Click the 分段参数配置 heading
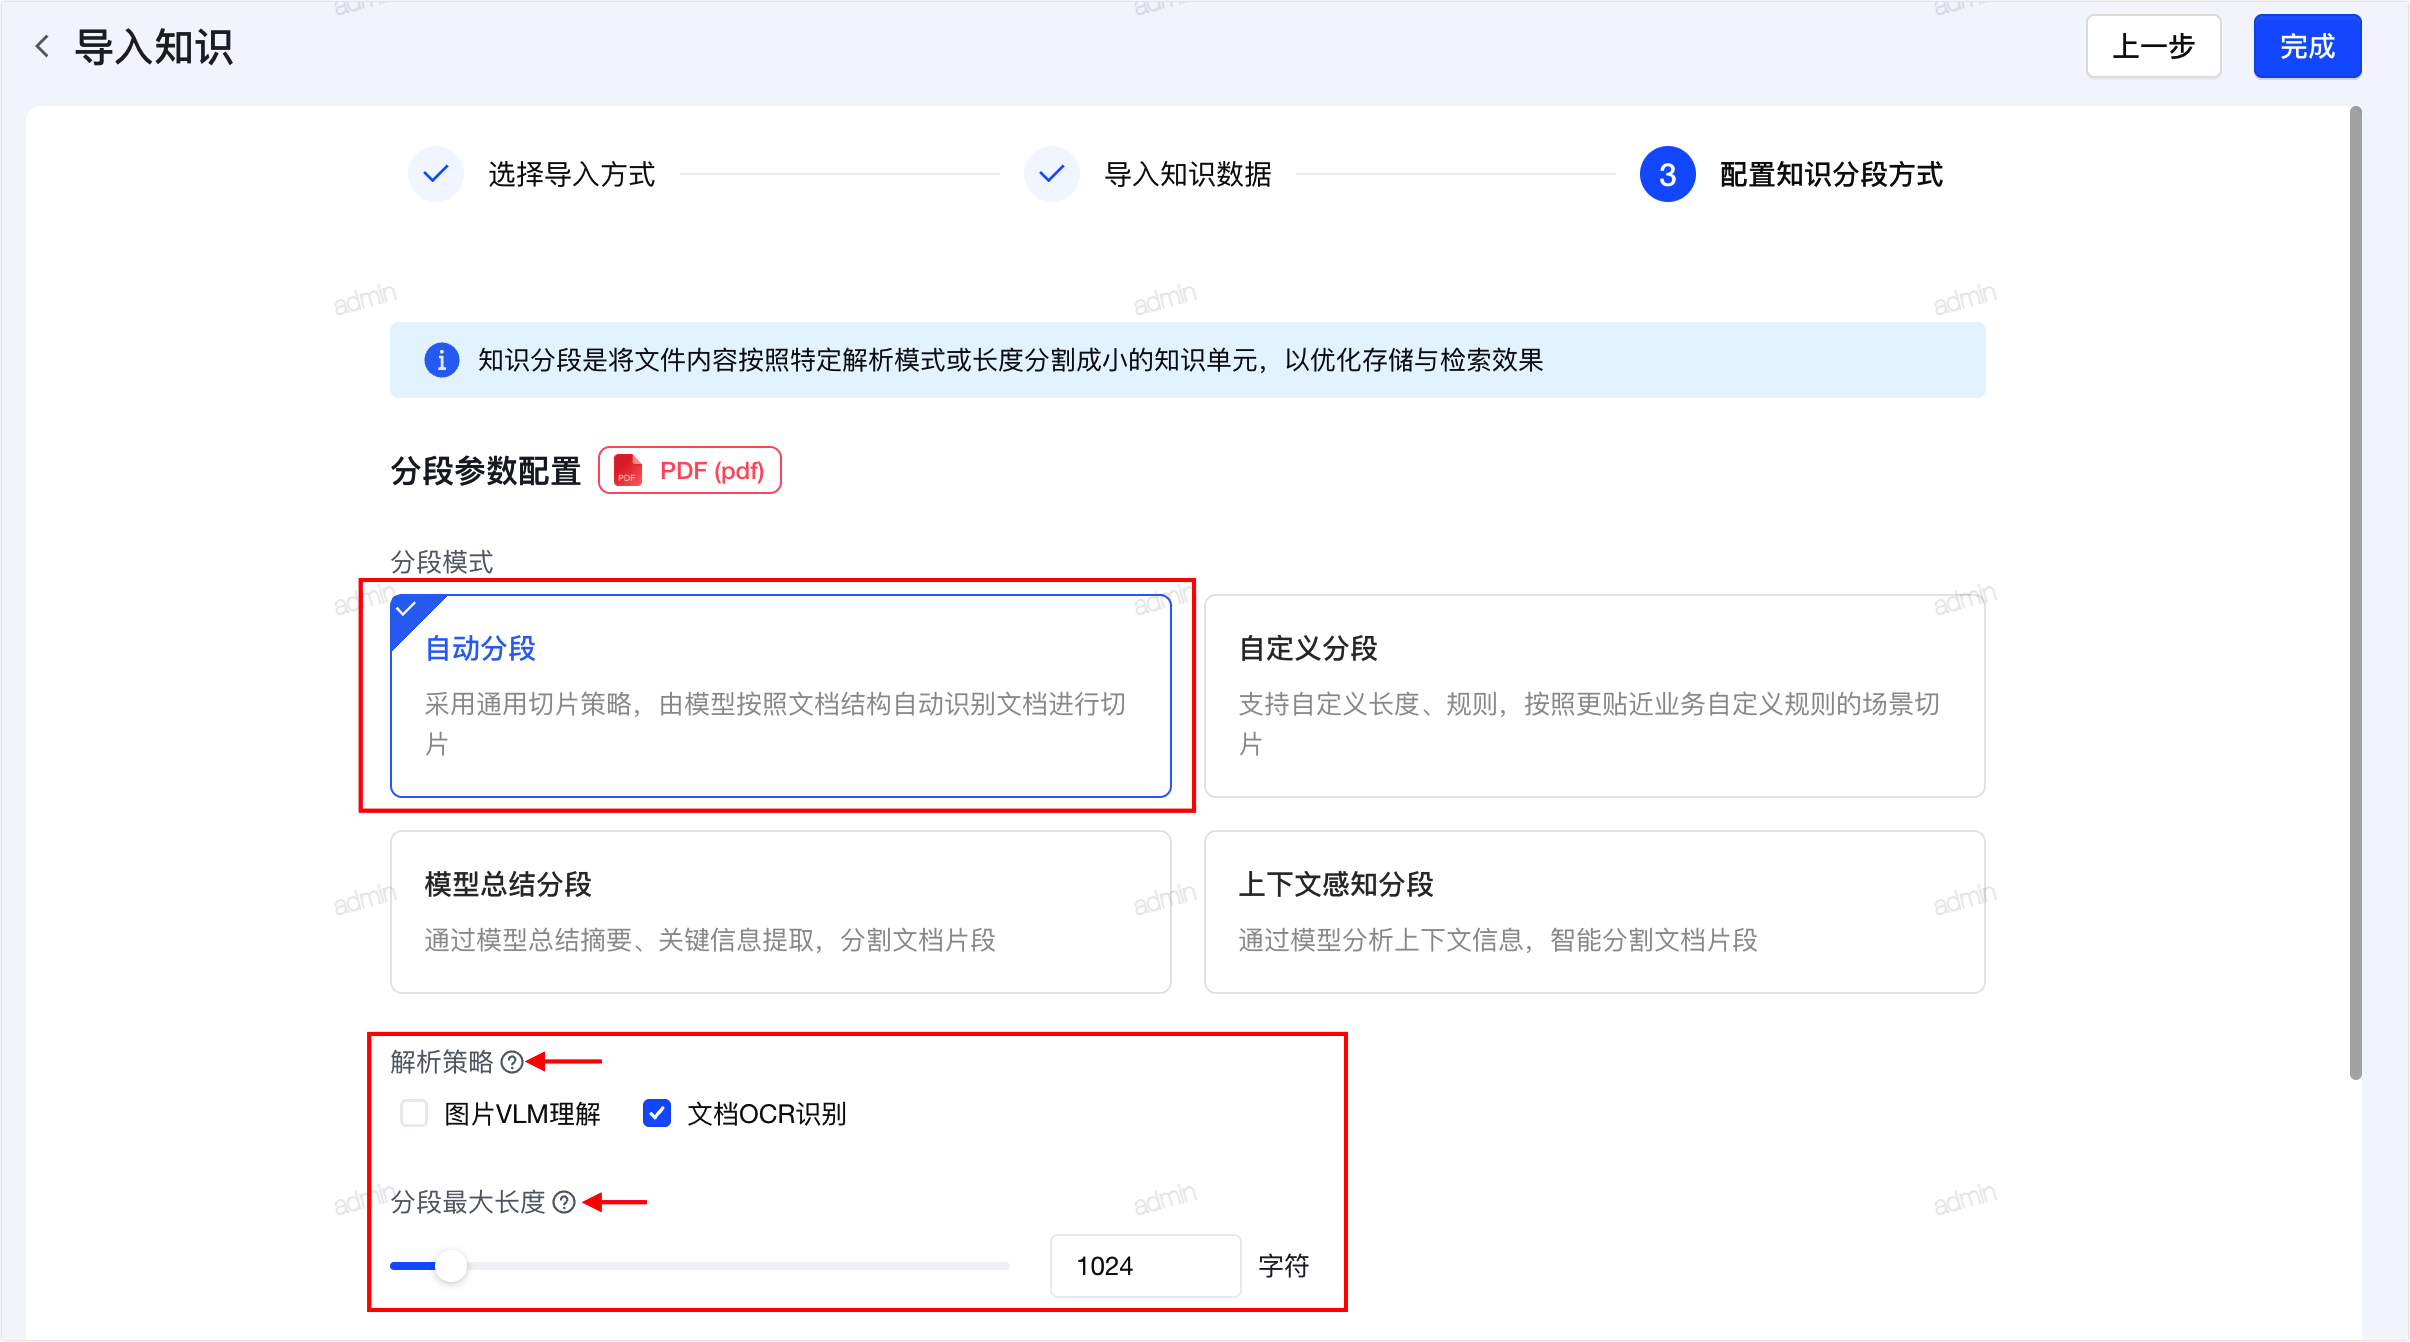Image resolution: width=2410 pixels, height=1342 pixels. point(485,471)
